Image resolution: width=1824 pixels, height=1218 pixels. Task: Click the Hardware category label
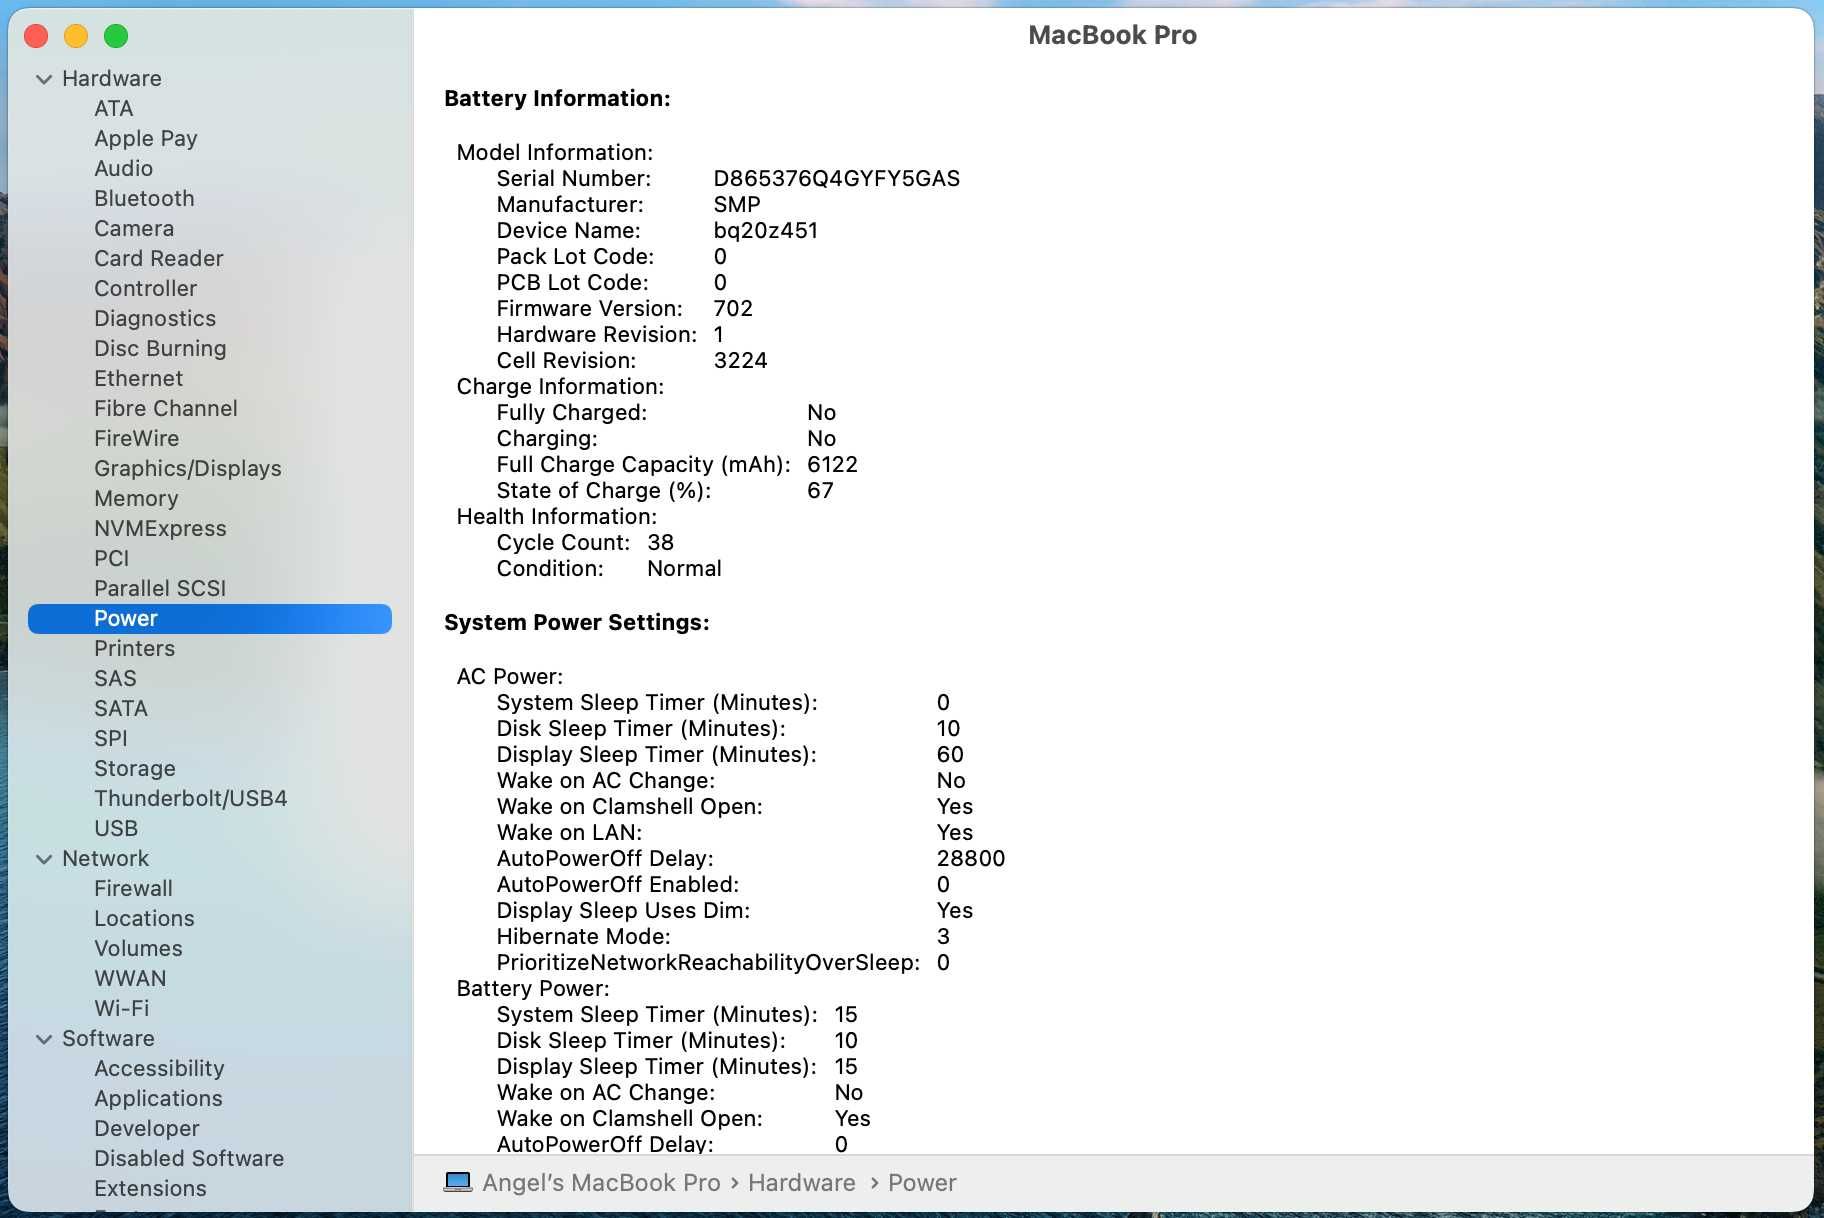(112, 78)
